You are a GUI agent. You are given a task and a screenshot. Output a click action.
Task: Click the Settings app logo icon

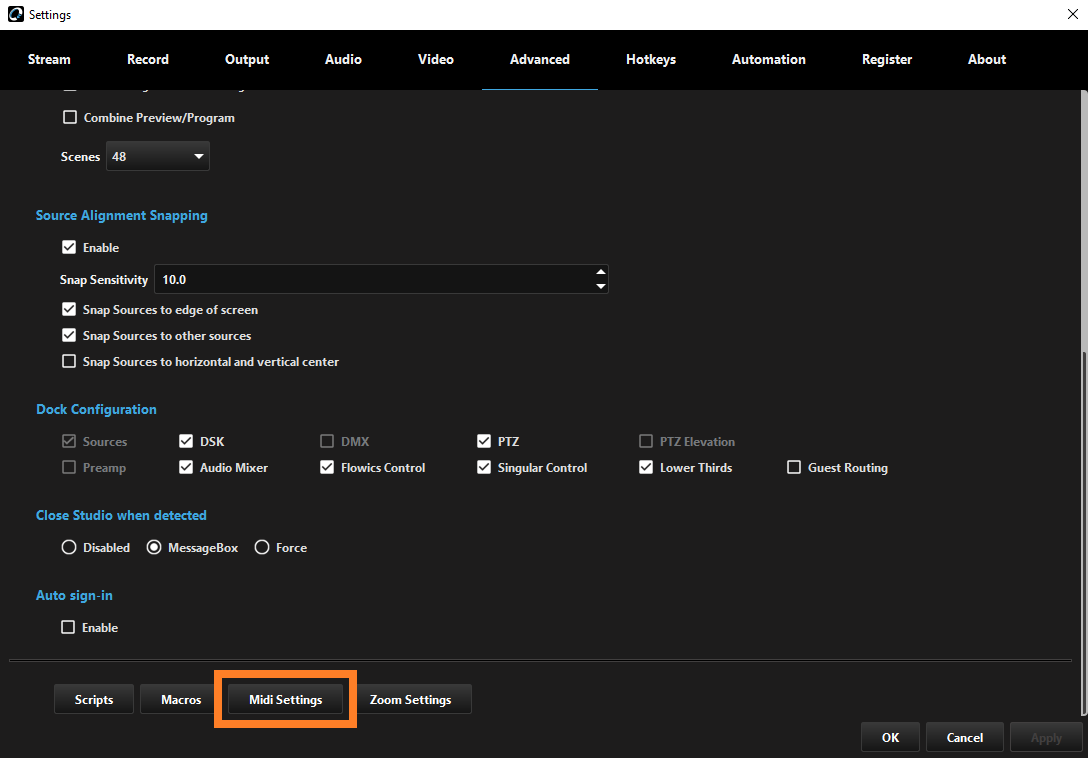15,14
